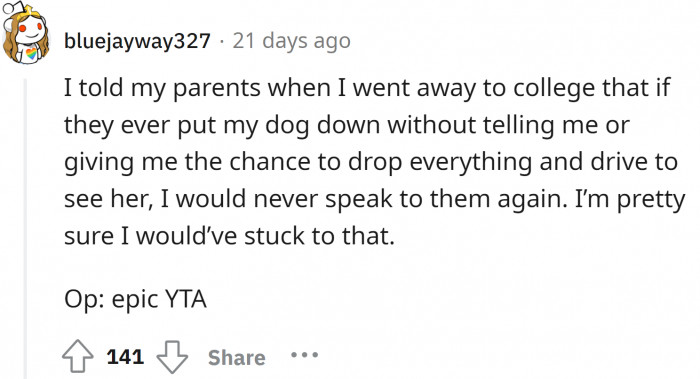700x379 pixels.
Task: Click the line starting "giving me the chance"
Action: [371, 162]
